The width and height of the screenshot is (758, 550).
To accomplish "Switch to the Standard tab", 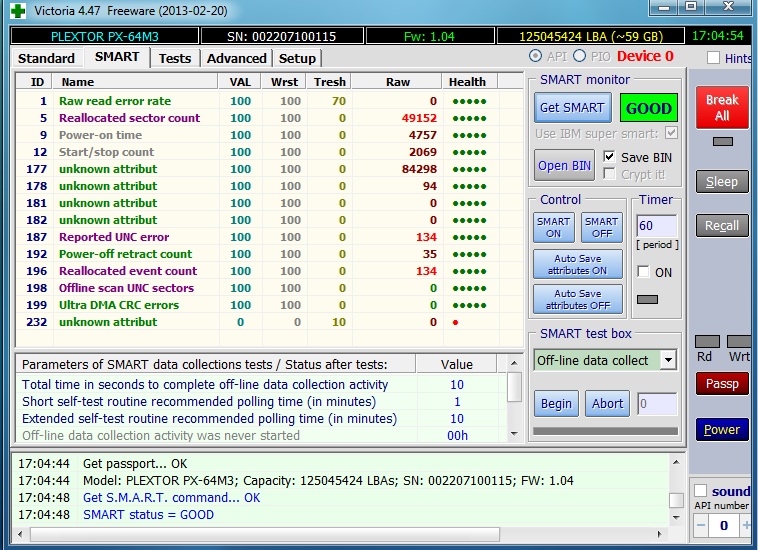I will [x=46, y=58].
